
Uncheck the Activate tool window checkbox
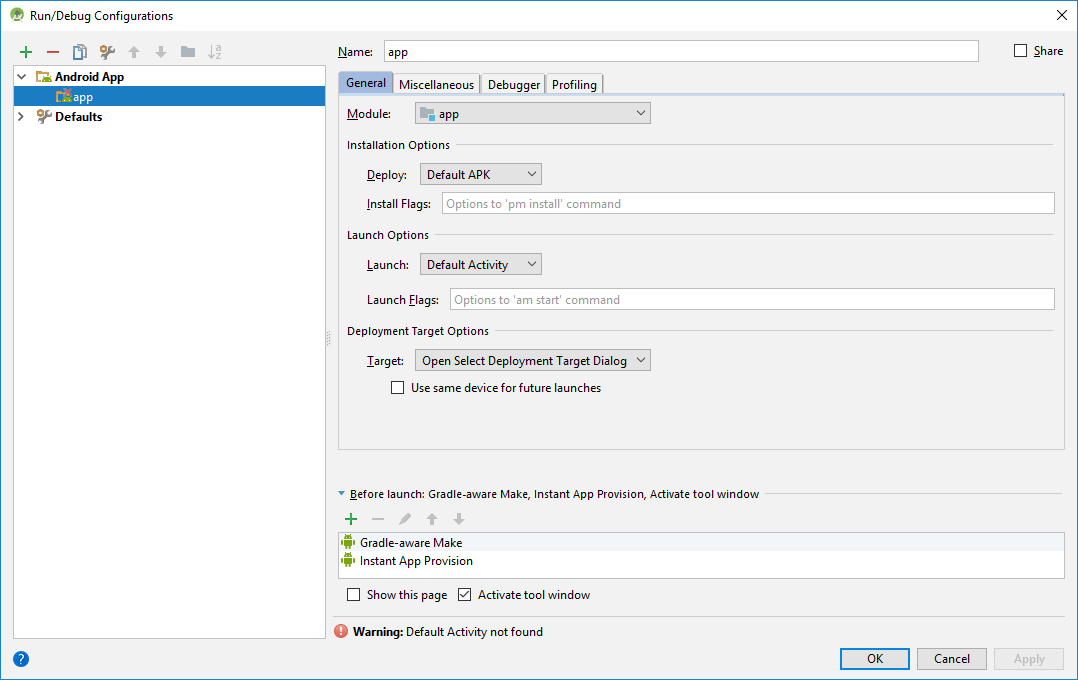coord(465,595)
